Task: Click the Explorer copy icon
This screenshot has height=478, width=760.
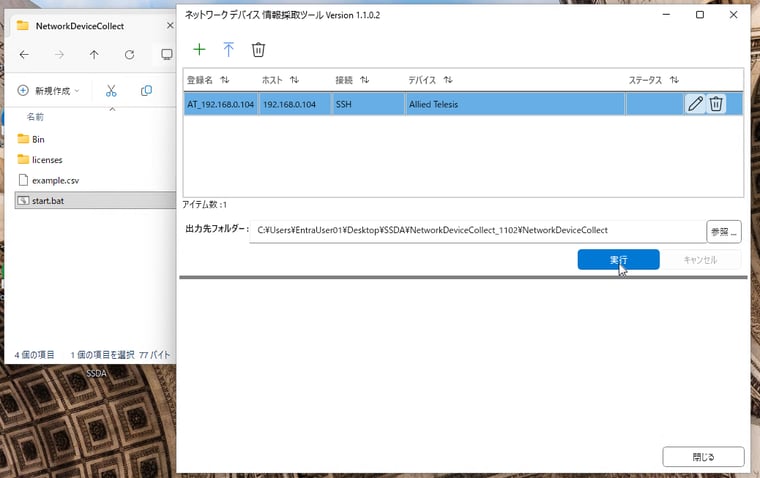Action: (146, 91)
